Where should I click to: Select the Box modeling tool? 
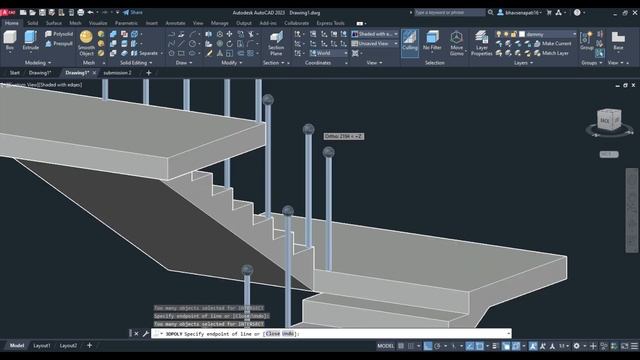click(x=10, y=40)
